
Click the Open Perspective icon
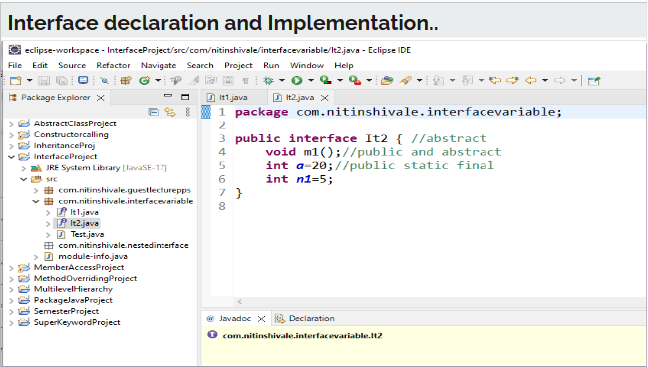(x=594, y=81)
